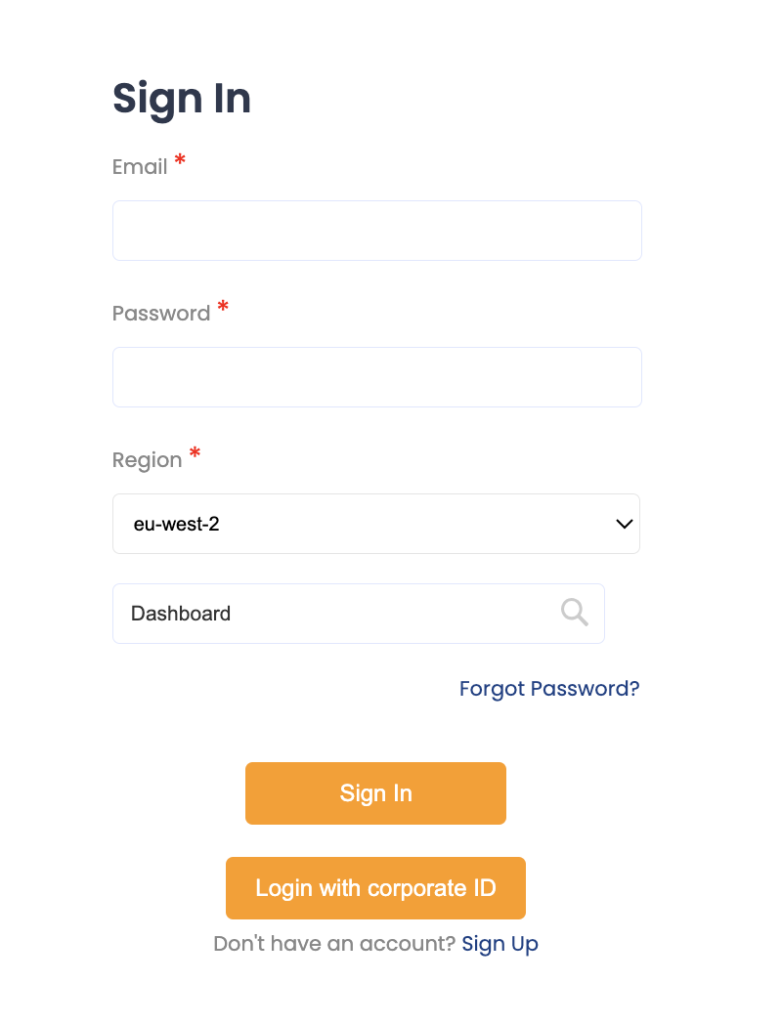Click the Email input field
782x1024 pixels.
pos(376,231)
